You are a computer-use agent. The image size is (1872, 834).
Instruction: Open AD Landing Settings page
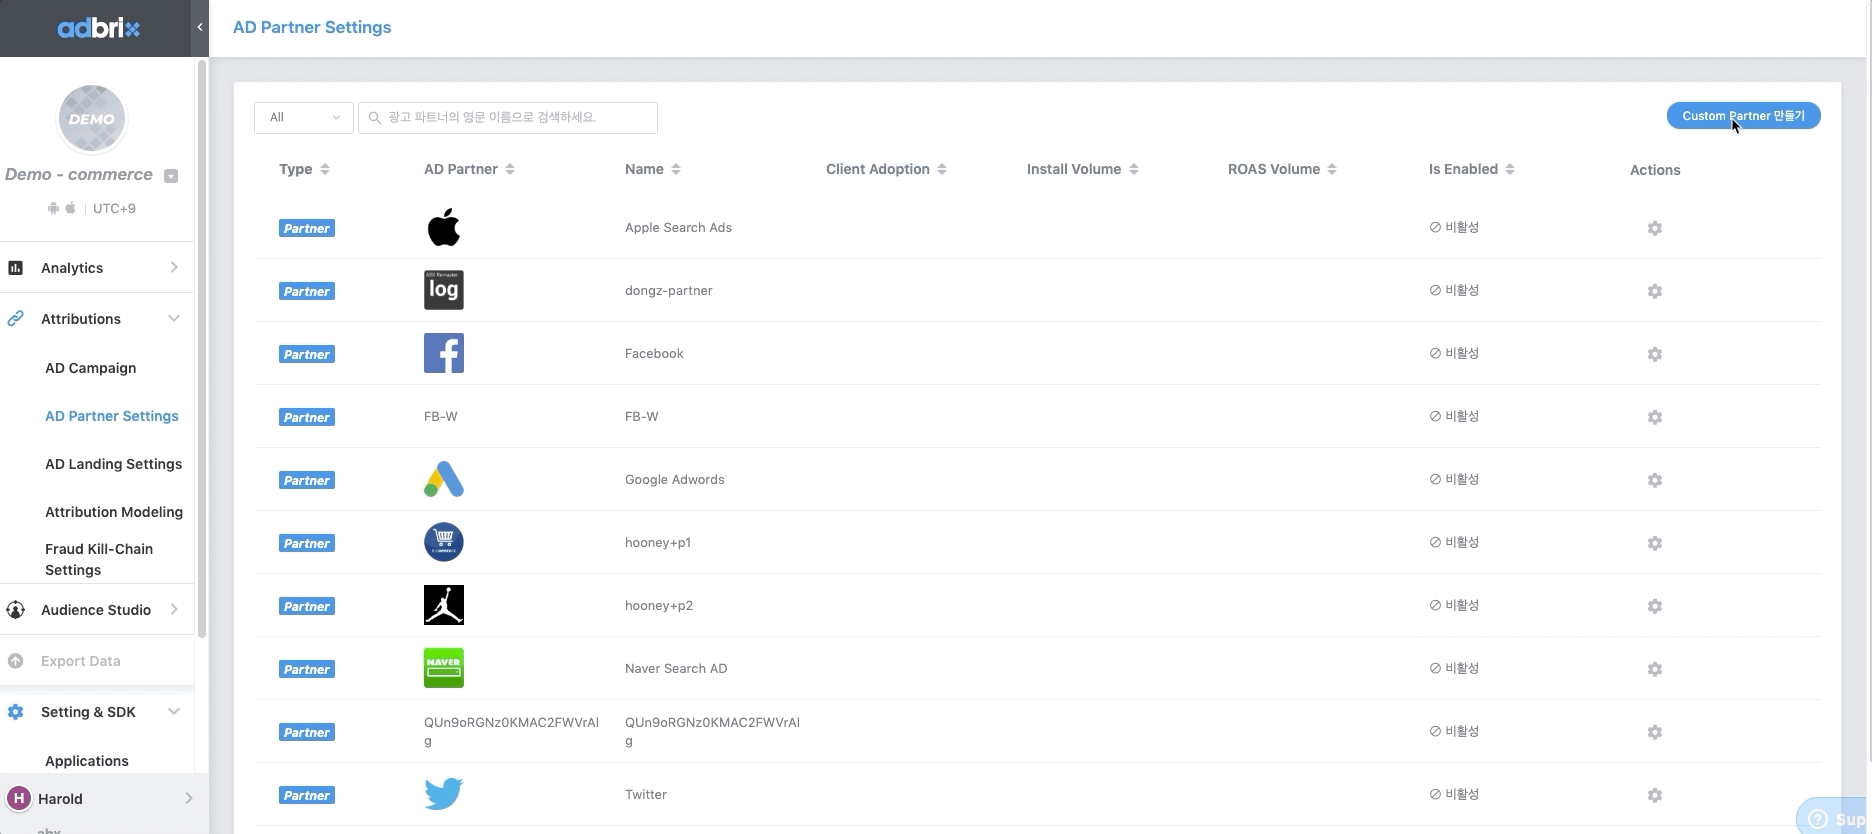(113, 464)
